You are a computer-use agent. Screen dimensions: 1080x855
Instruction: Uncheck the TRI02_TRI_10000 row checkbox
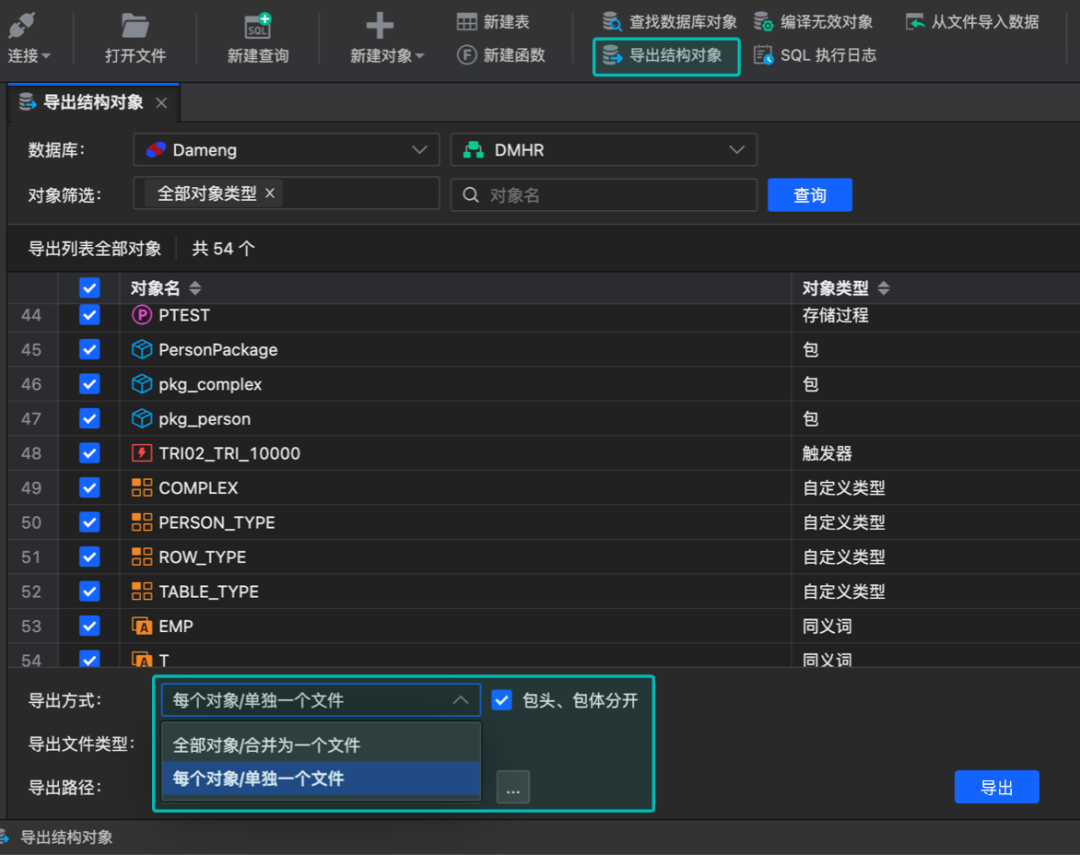(90, 453)
